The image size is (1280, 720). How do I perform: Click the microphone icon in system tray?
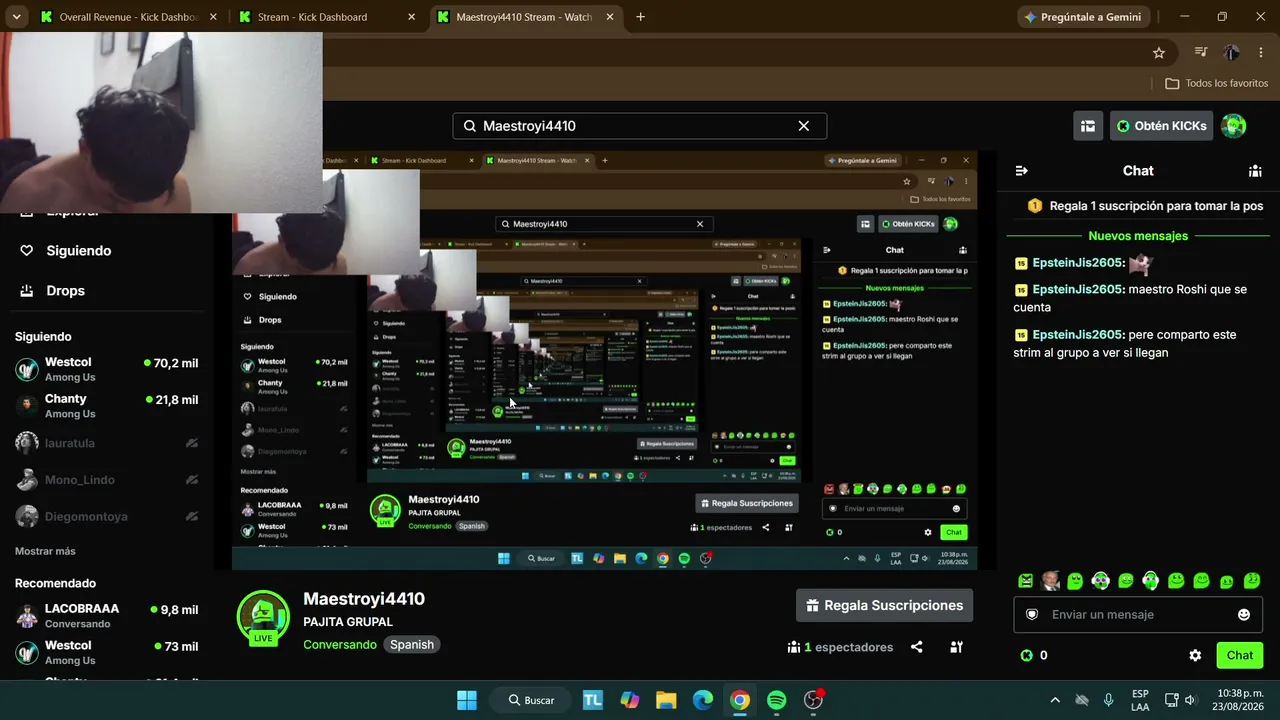(x=1108, y=700)
